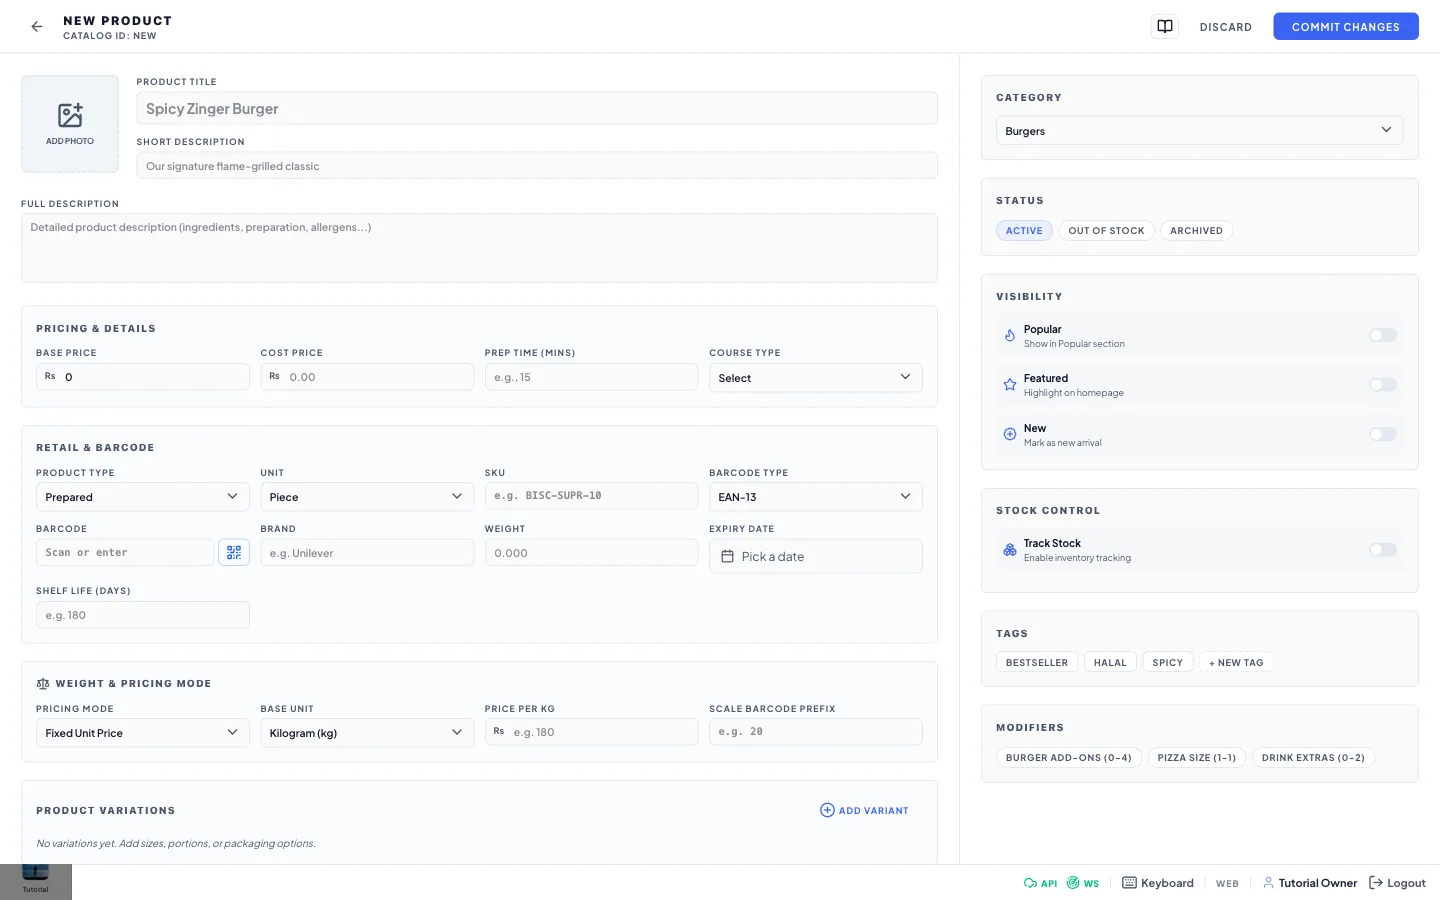Select the Halal tag
The image size is (1440, 900).
(1110, 663)
